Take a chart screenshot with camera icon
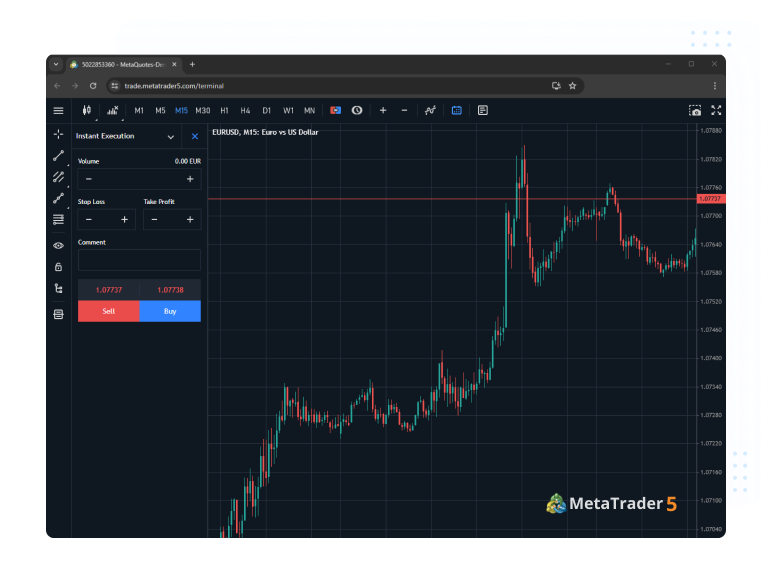The width and height of the screenshot is (780, 585). (695, 110)
